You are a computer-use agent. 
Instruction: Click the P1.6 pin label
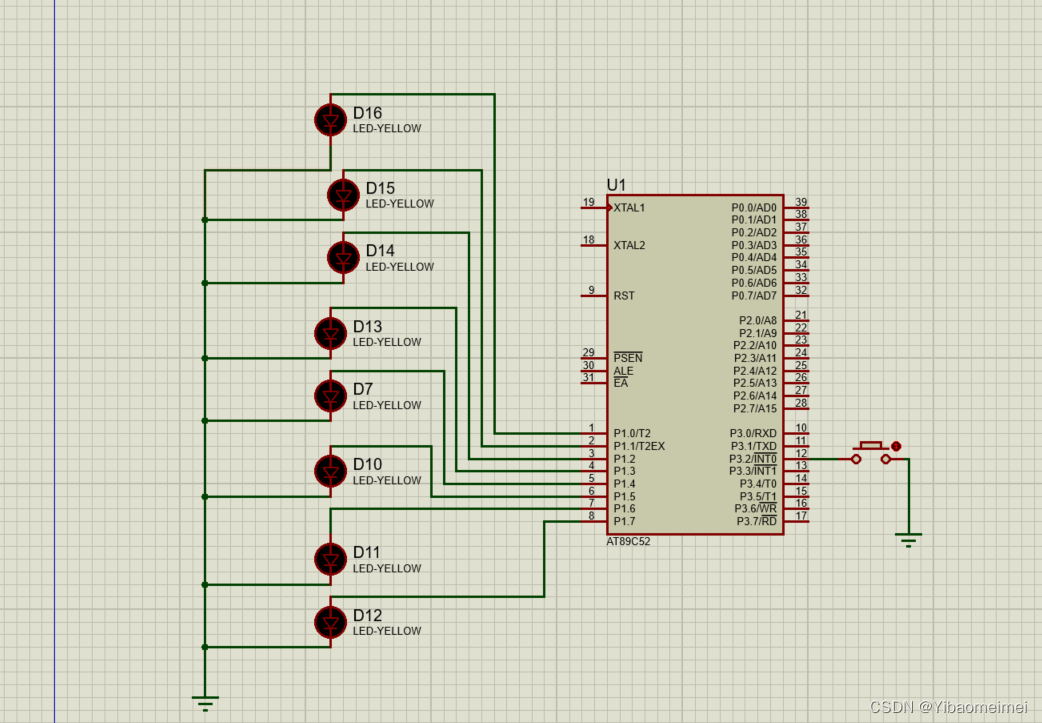point(624,508)
